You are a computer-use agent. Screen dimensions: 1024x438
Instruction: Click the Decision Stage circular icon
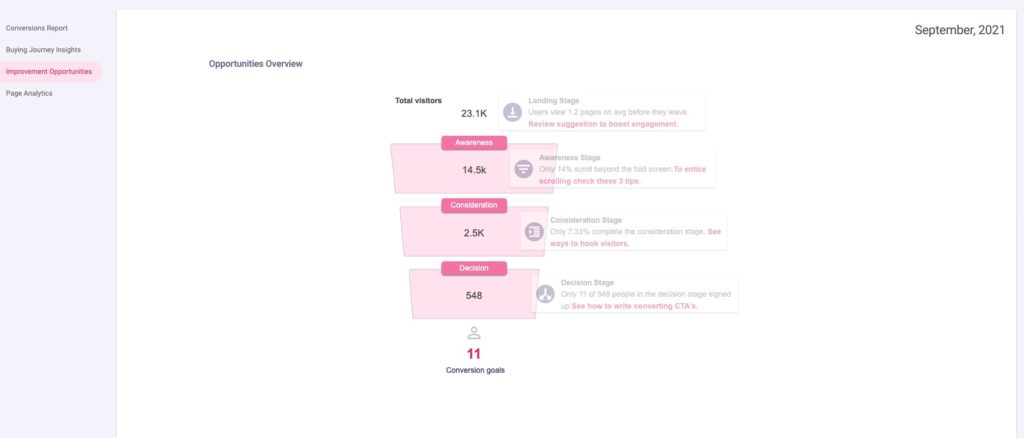545,294
